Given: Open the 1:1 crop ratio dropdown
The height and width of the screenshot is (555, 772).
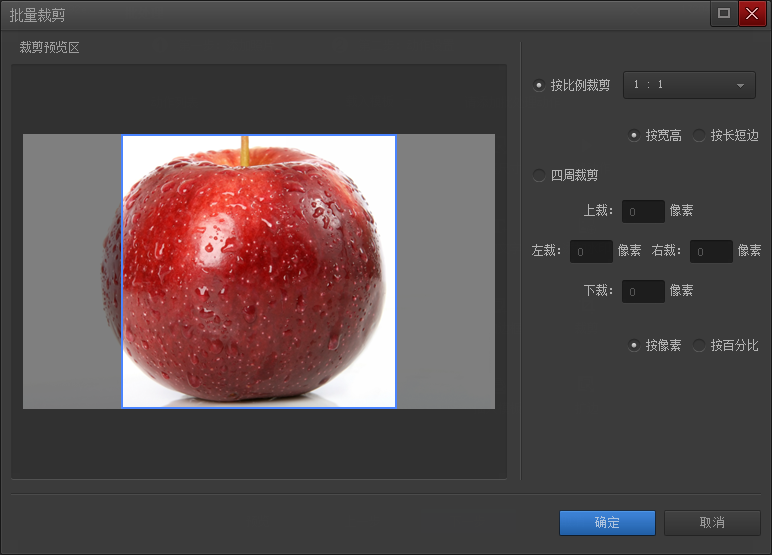Looking at the screenshot, I should pyautogui.click(x=689, y=86).
